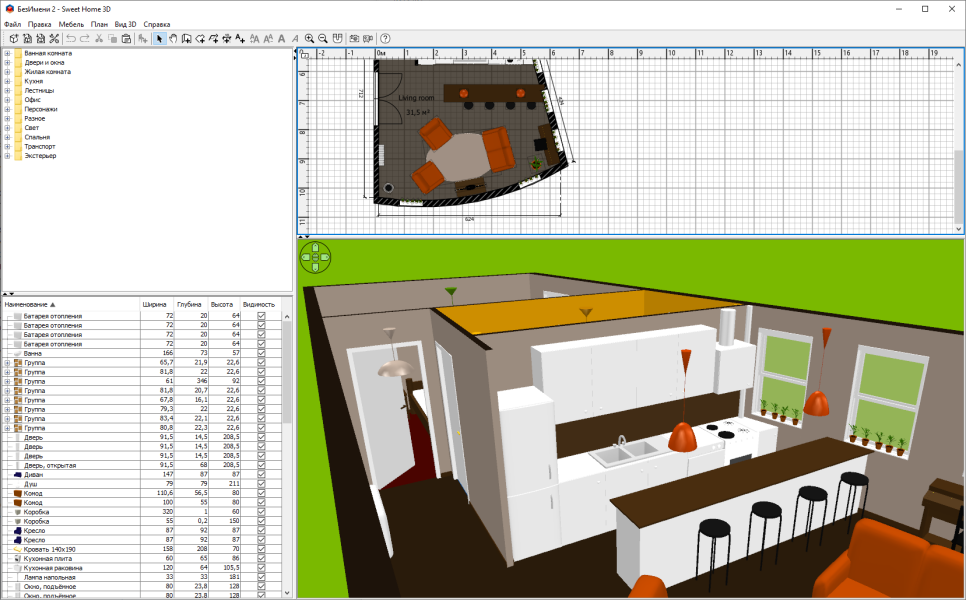This screenshot has height=600, width=966.
Task: Sort furniture list by Высота column
Action: pos(222,304)
